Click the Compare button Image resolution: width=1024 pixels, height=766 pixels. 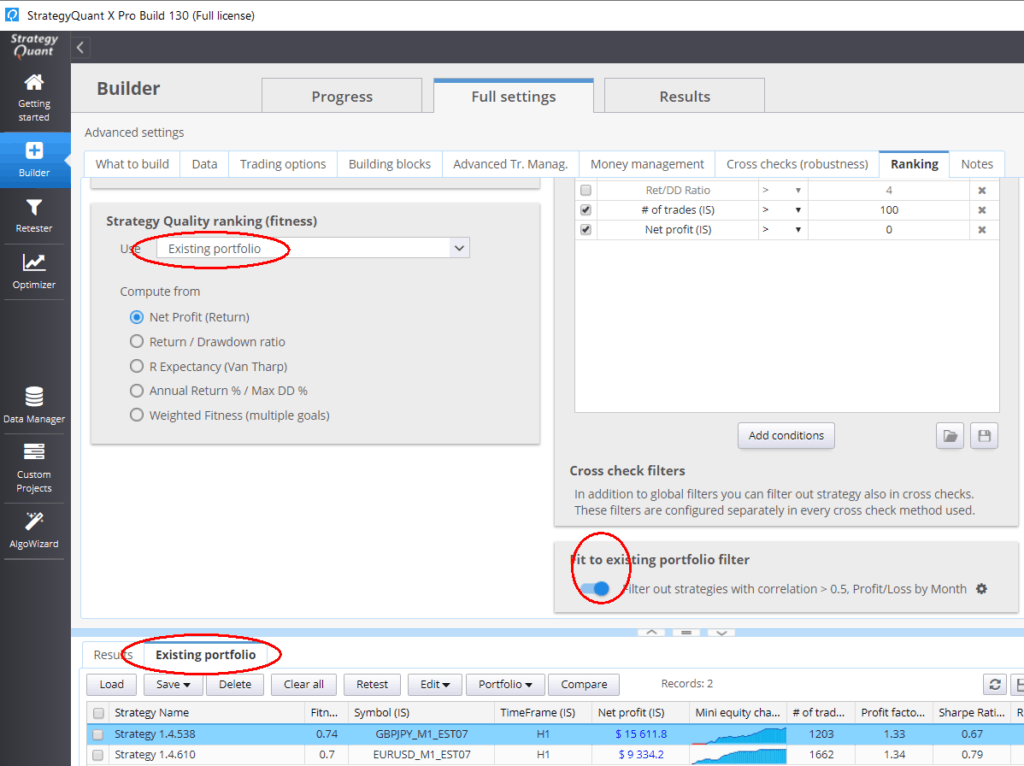click(x=584, y=684)
